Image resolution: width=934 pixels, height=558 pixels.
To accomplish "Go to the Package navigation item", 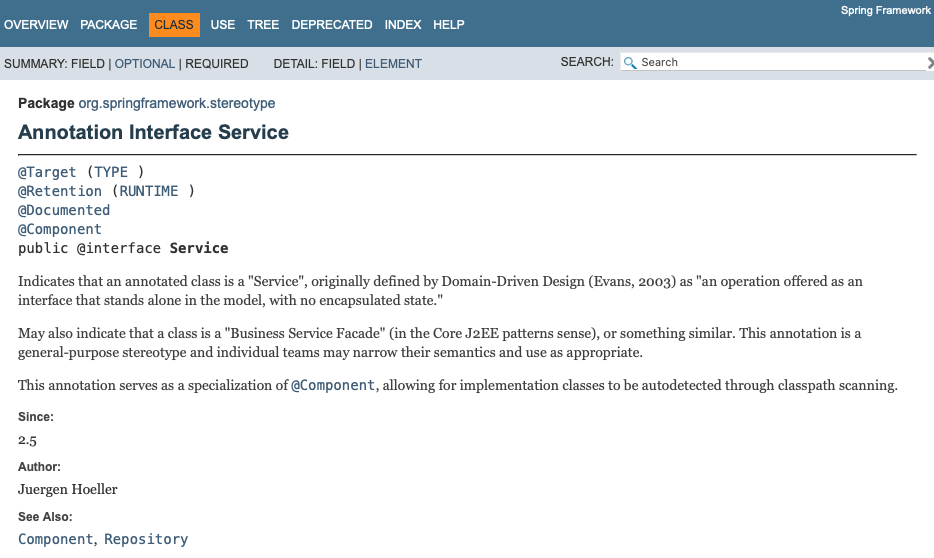I will [108, 25].
